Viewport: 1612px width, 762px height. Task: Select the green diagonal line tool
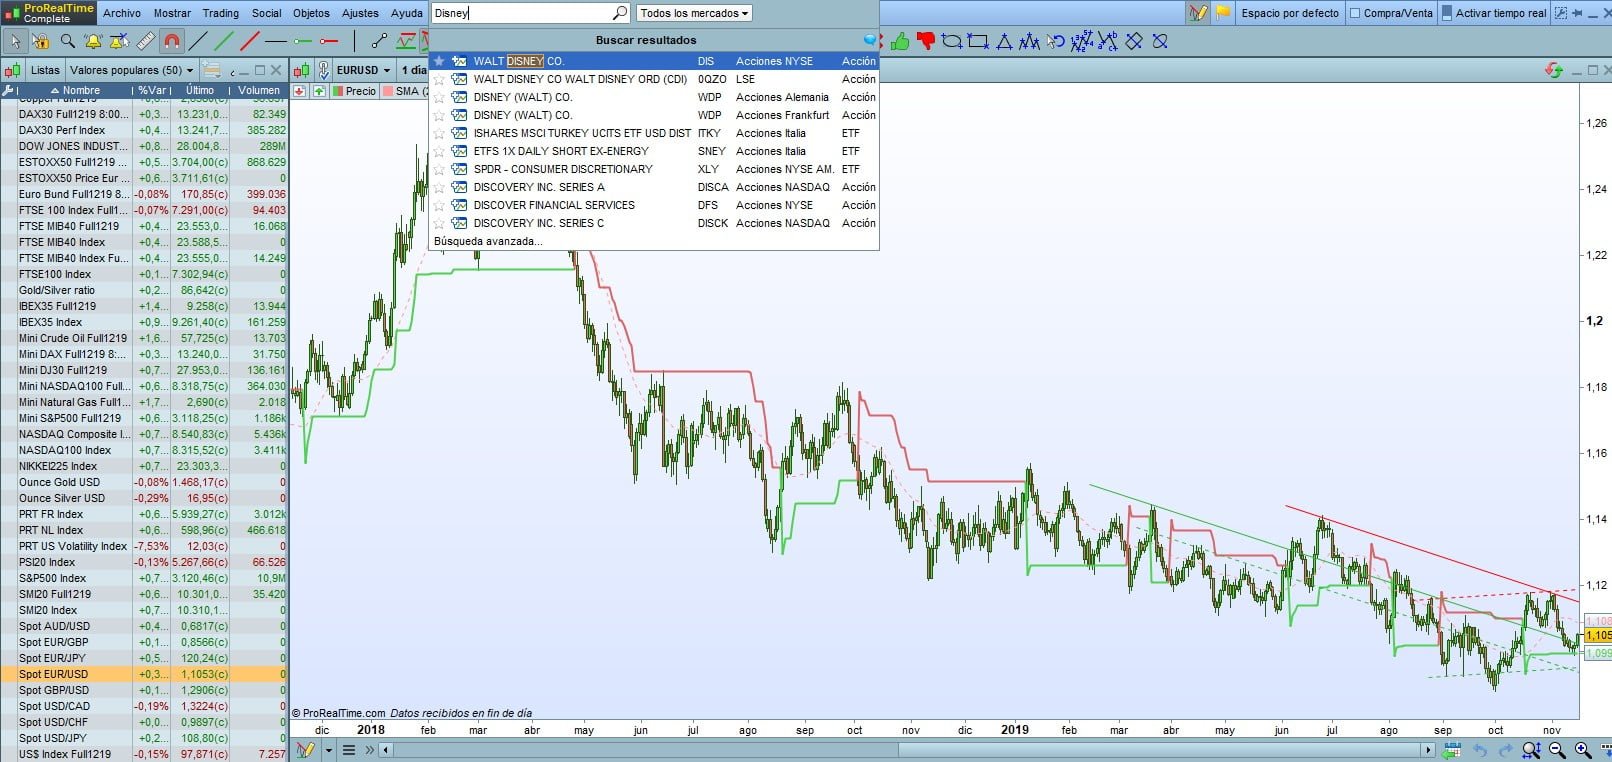click(225, 41)
